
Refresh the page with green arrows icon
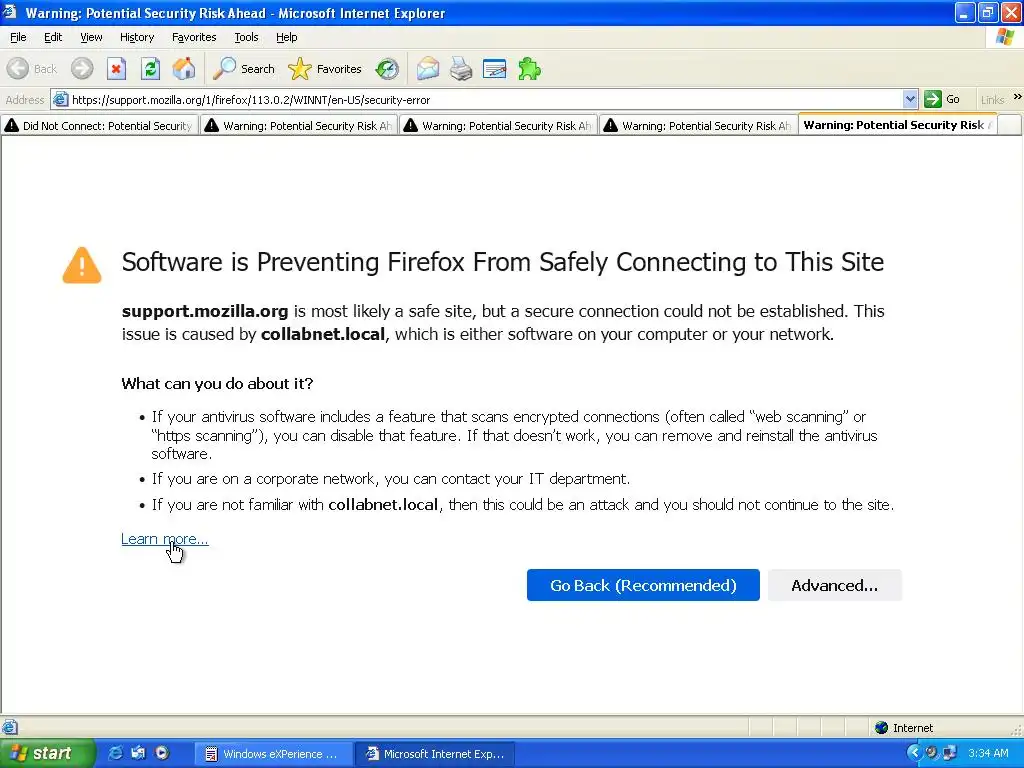pyautogui.click(x=150, y=69)
